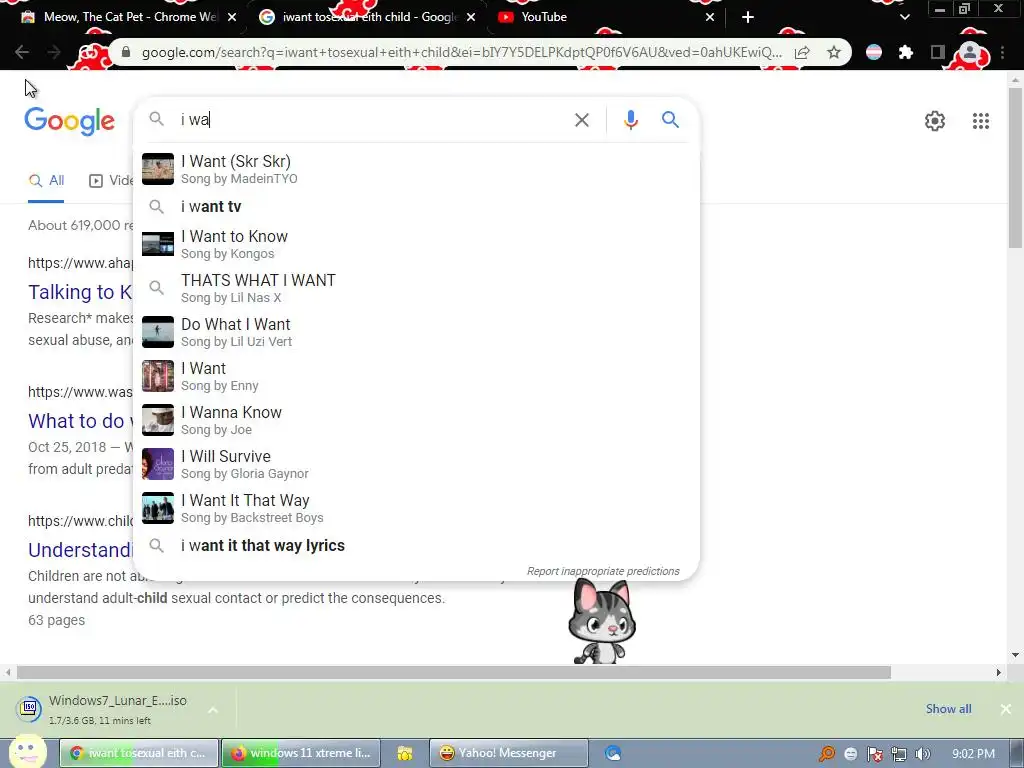1024x768 pixels.
Task: Click the I Will Survive thumbnail
Action: coord(158,464)
